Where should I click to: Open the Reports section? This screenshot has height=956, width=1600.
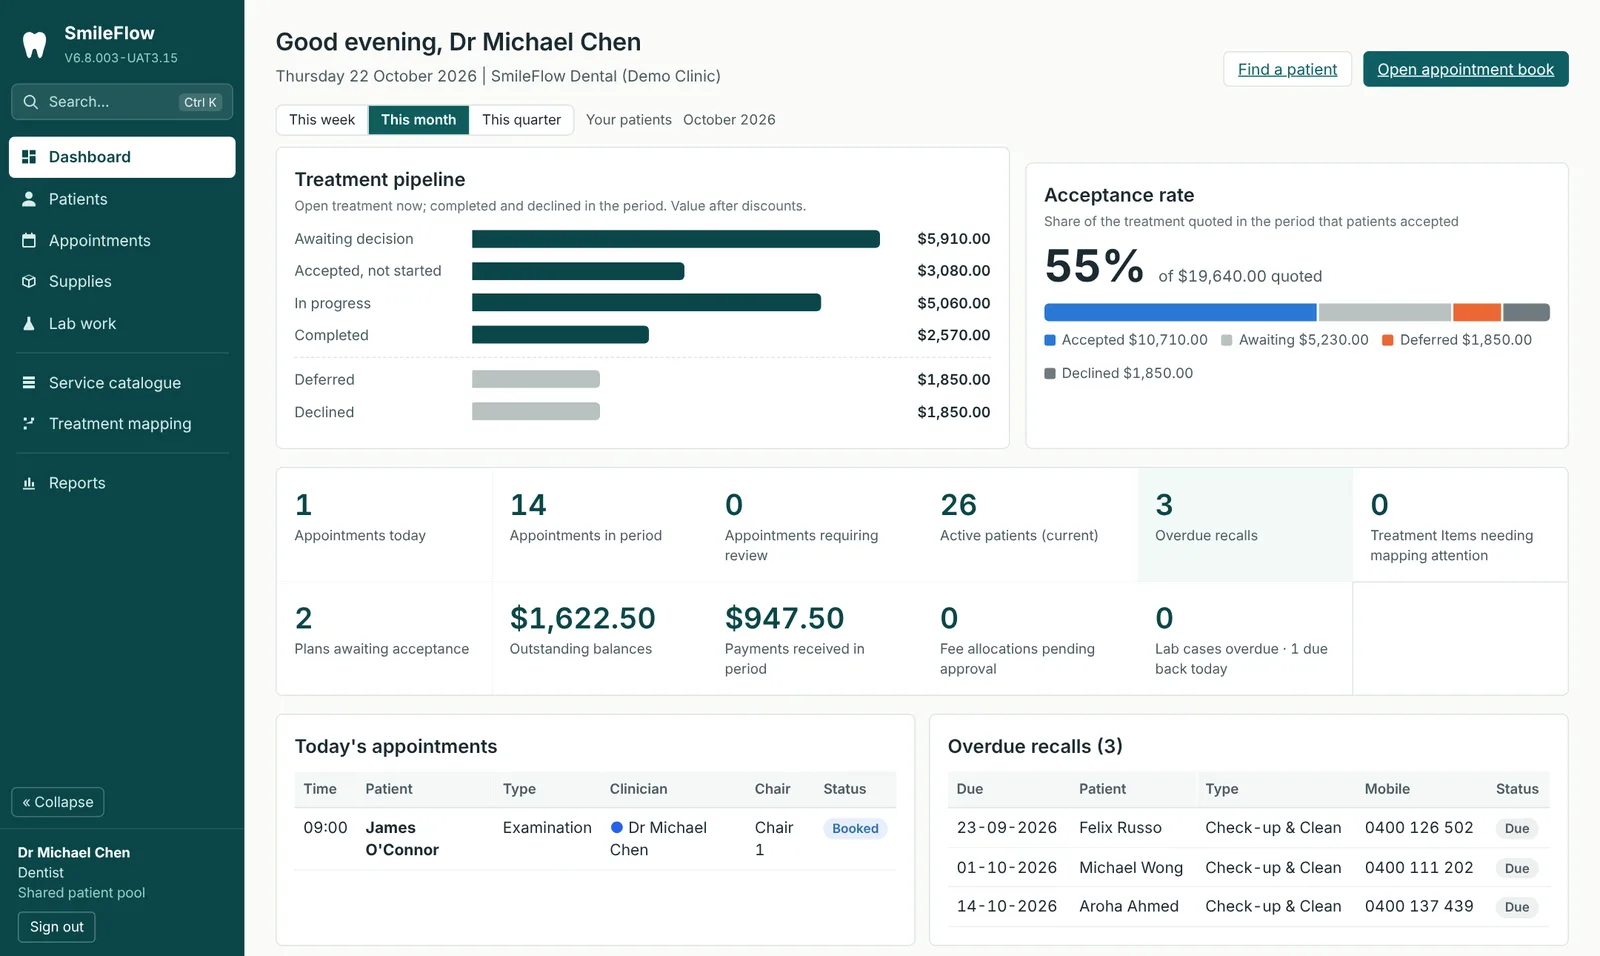tap(122, 483)
